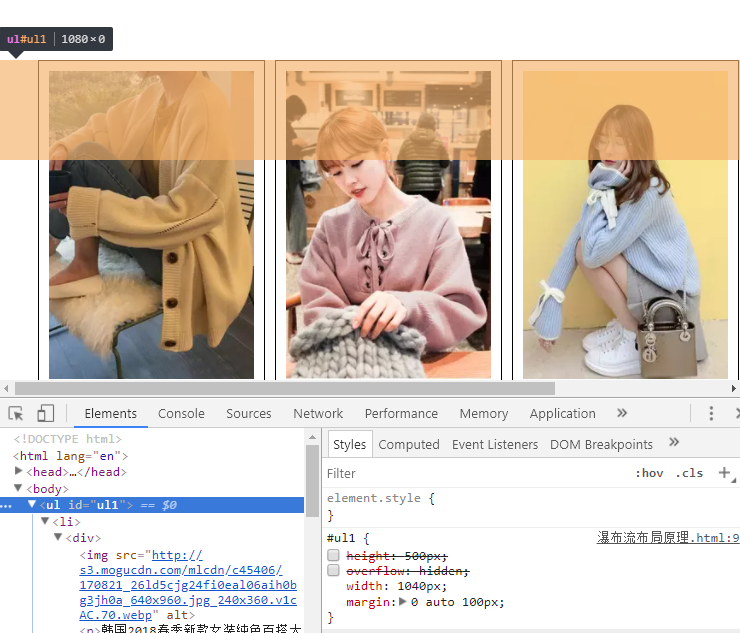Collapse the body node
This screenshot has width=740, height=633.
(x=18, y=488)
